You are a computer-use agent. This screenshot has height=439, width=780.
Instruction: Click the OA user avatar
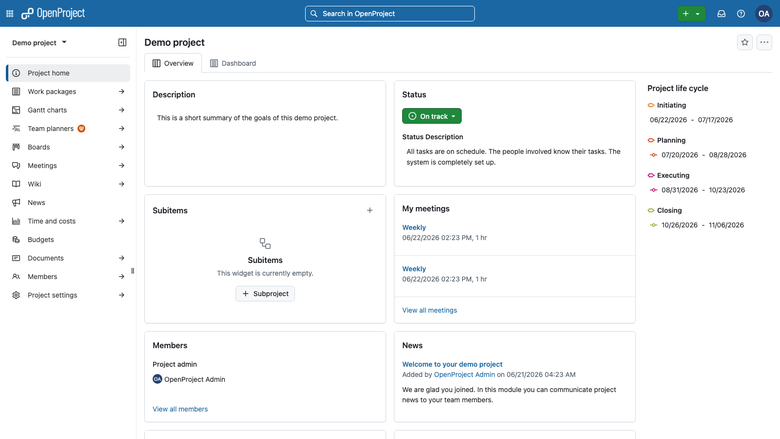pos(764,13)
